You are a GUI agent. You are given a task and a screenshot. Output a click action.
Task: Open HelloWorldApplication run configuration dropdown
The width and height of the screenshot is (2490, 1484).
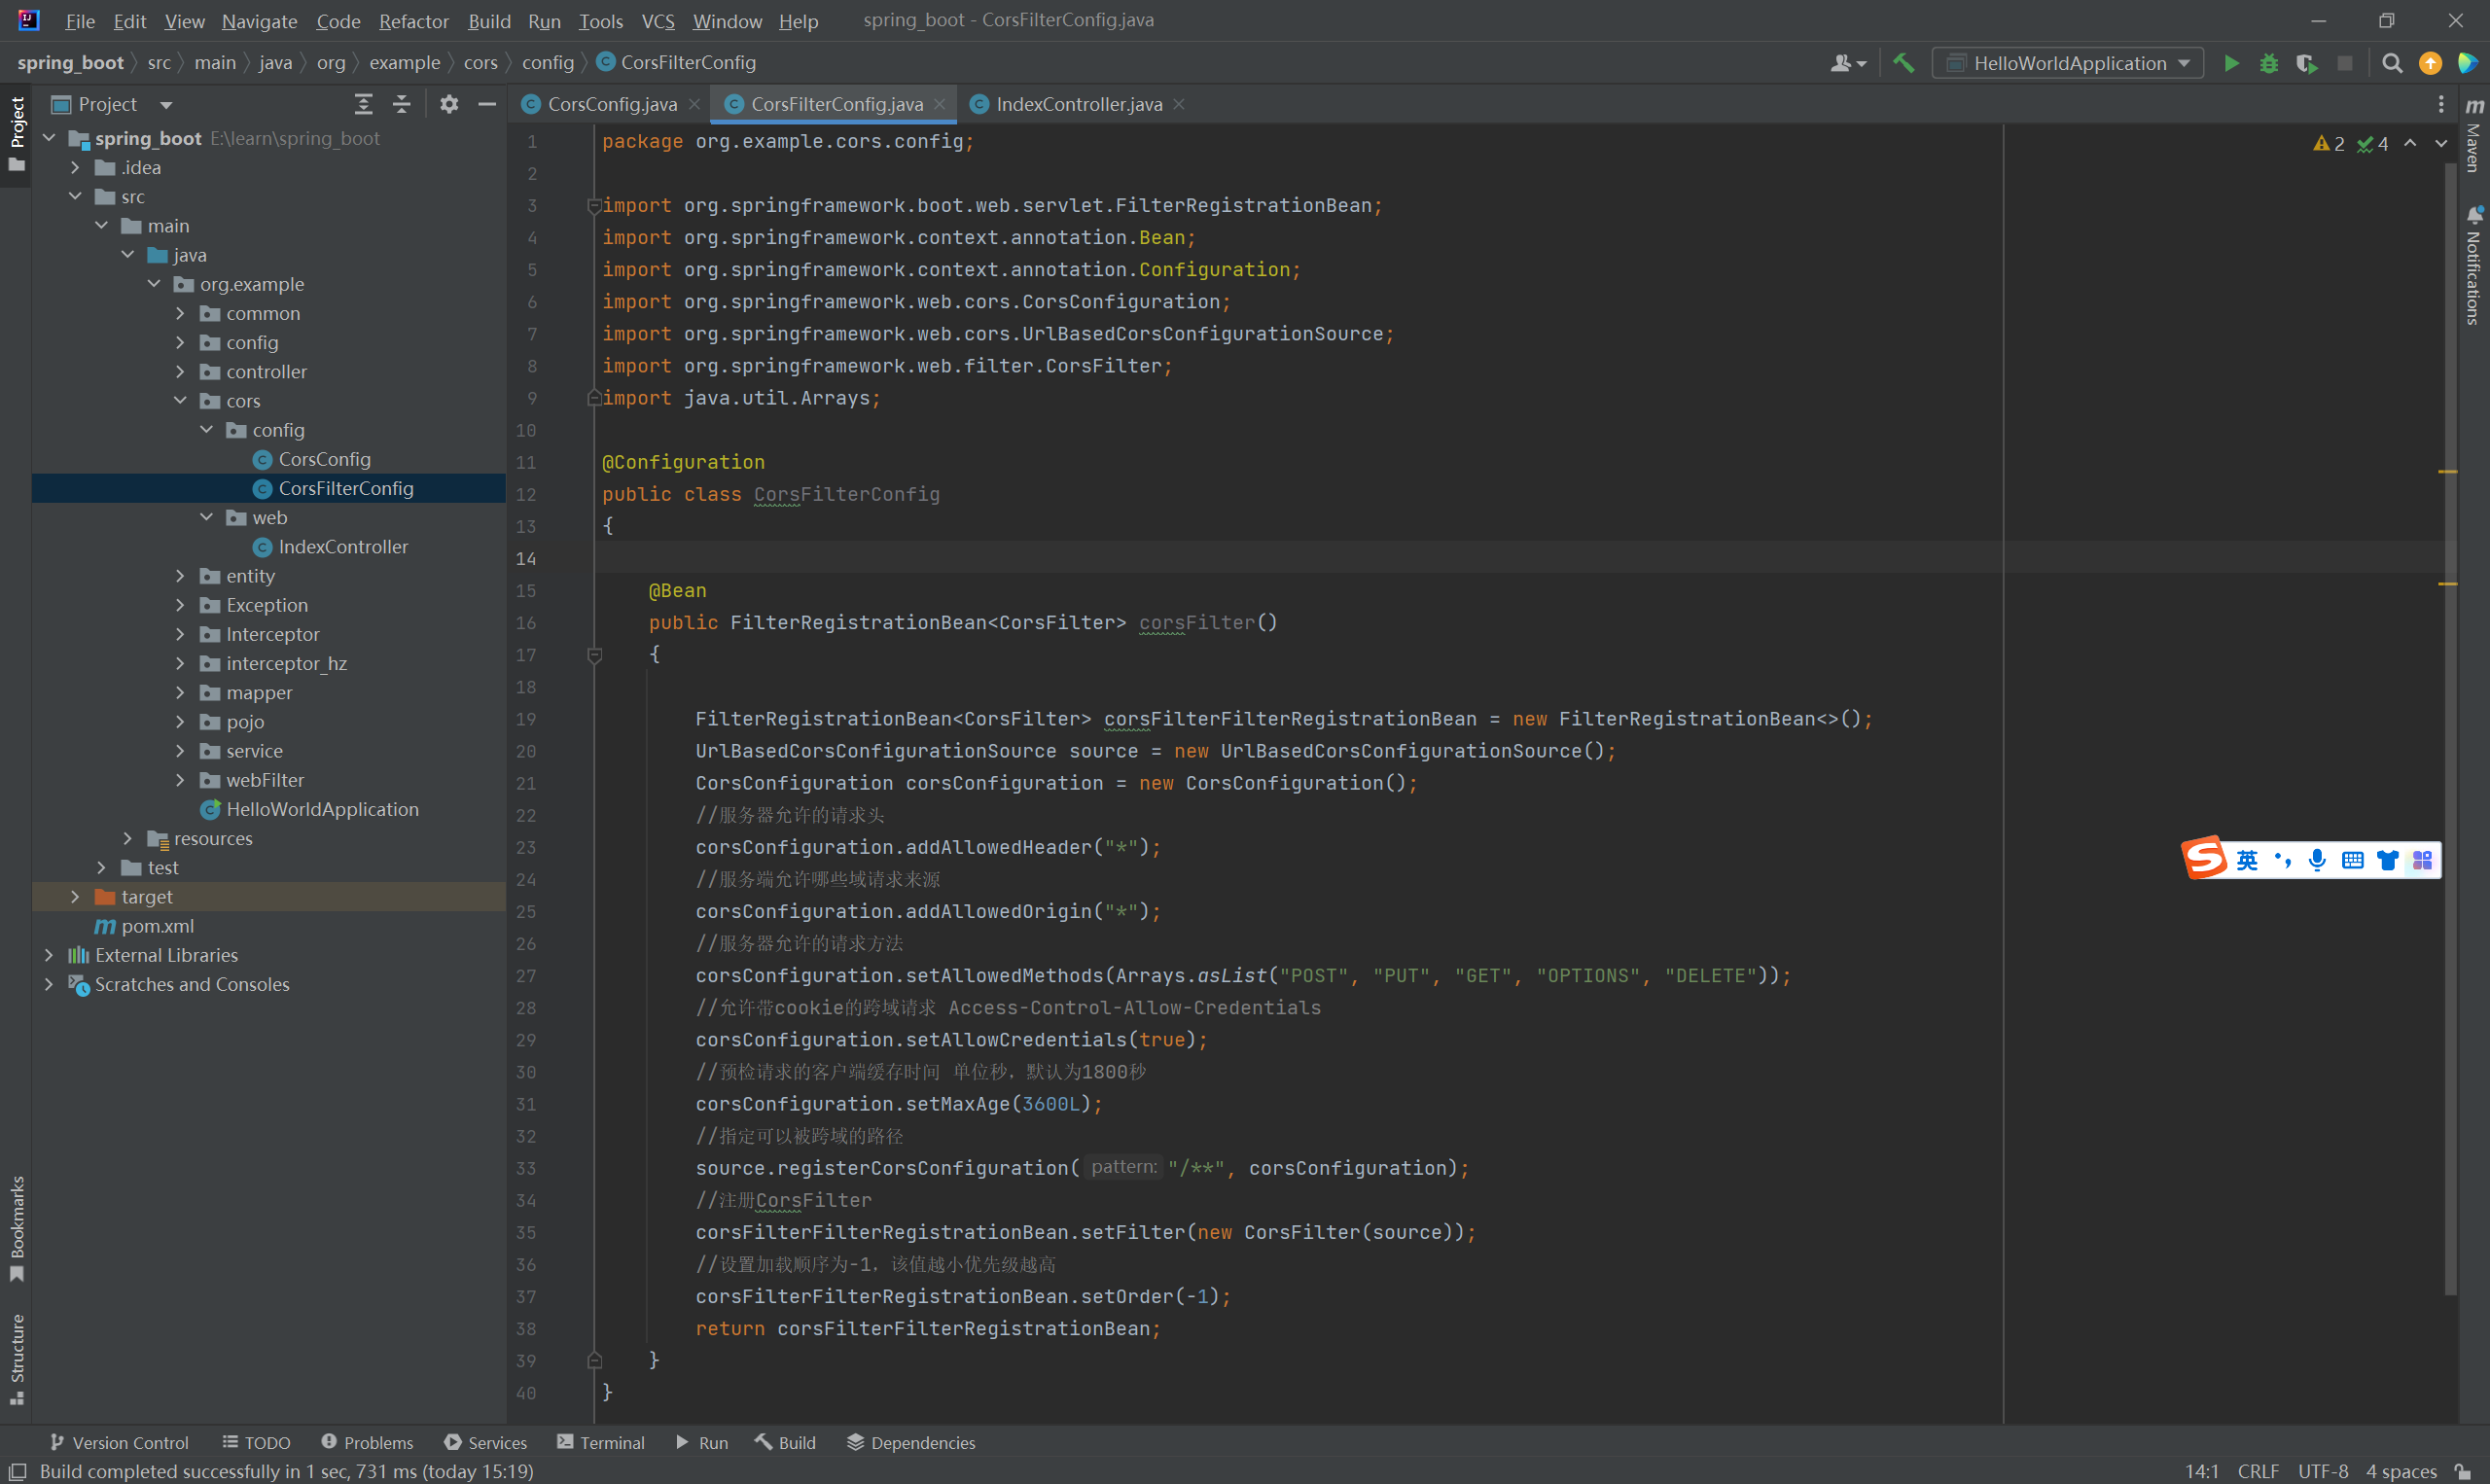[x=2068, y=63]
